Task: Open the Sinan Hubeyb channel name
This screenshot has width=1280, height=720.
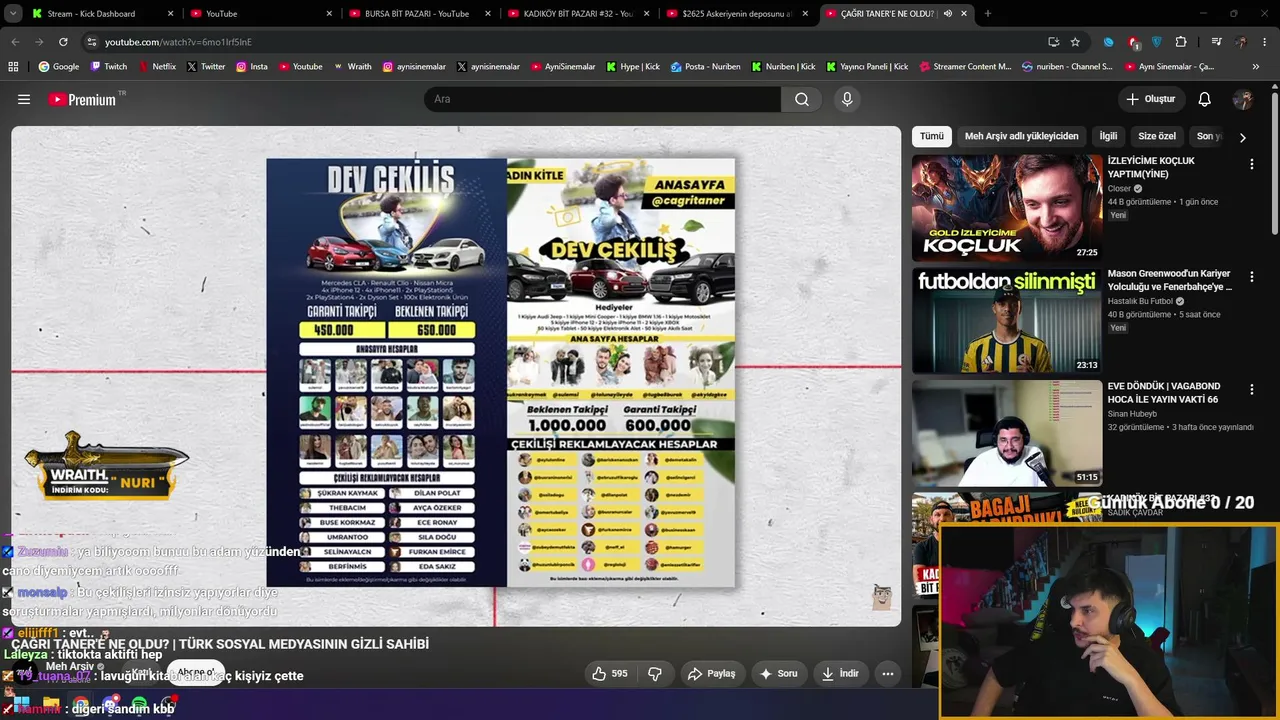Action: 1132,413
